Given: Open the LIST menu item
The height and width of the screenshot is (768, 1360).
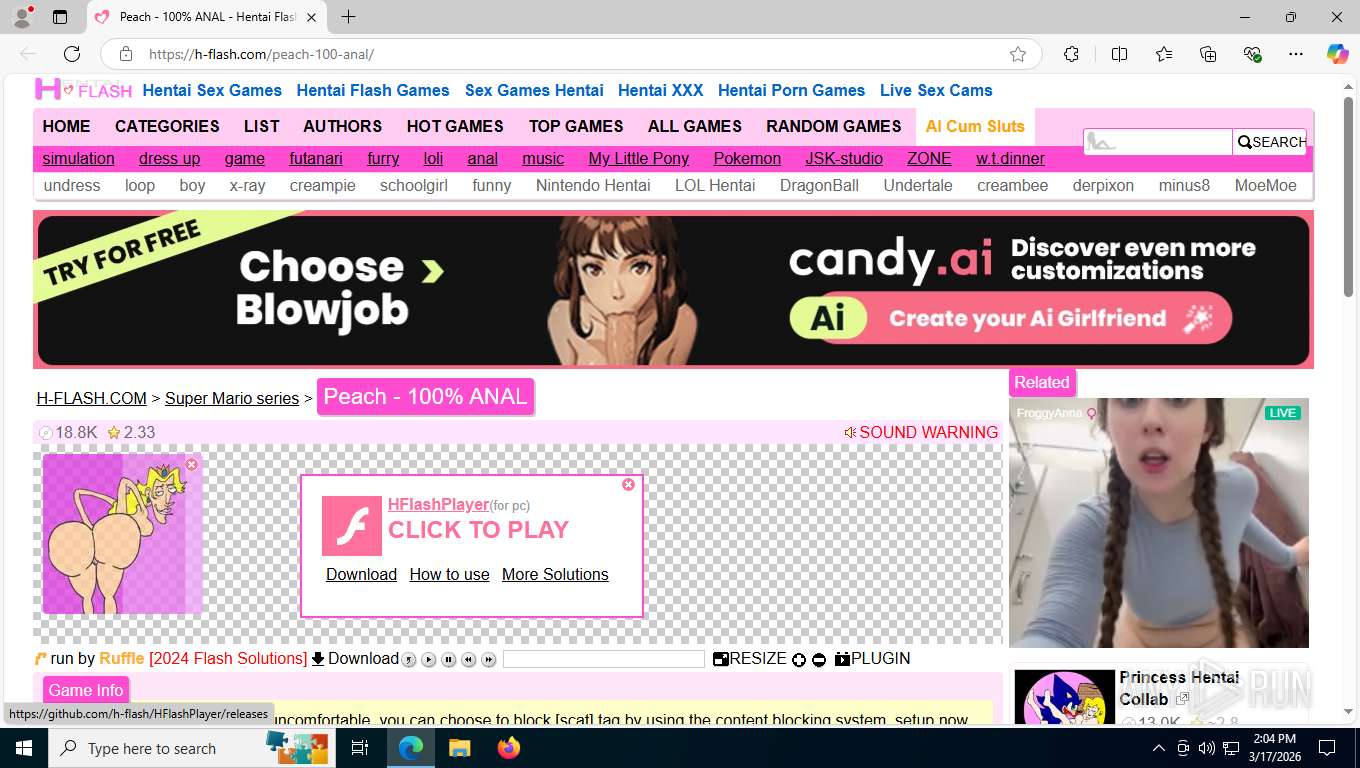Looking at the screenshot, I should coord(261,126).
